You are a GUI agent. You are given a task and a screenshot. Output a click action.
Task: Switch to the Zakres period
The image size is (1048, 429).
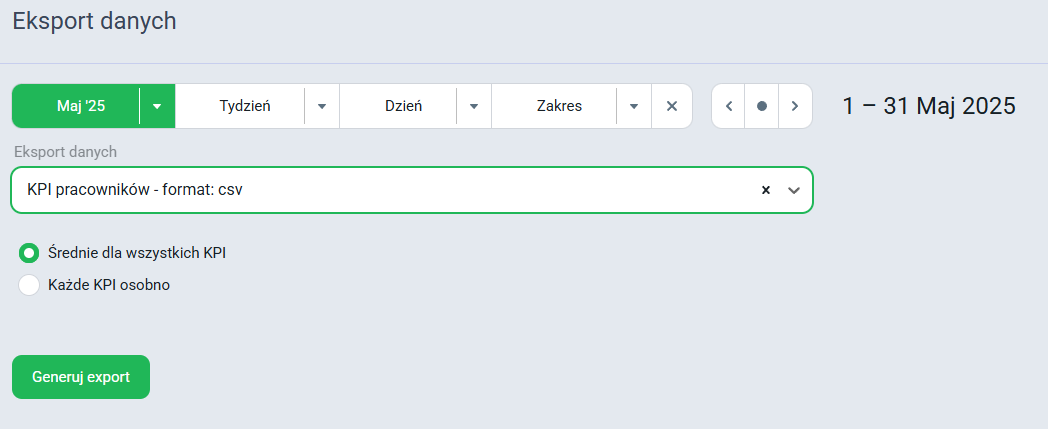coord(559,106)
